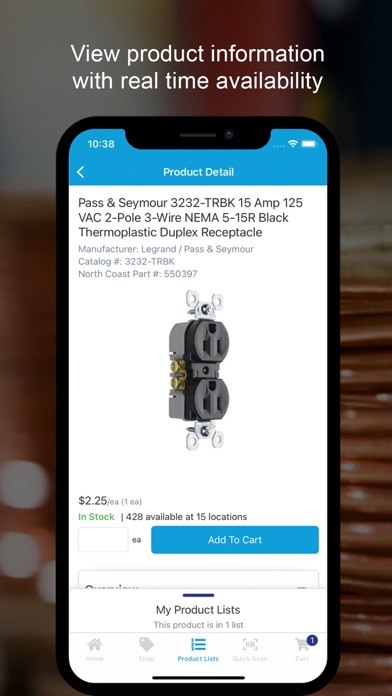Screen dimensions: 392x696
Task: Tap the In Stock status text
Action: pos(96,517)
